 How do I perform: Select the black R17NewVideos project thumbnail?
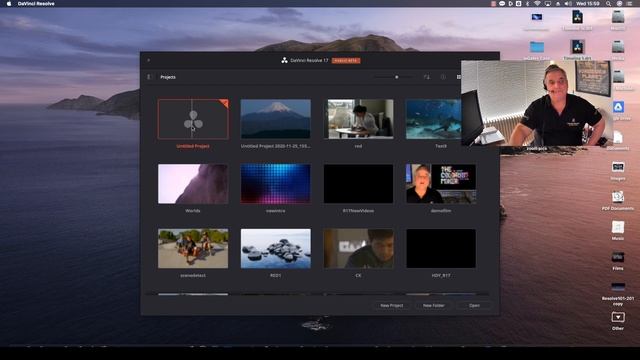[x=358, y=184]
